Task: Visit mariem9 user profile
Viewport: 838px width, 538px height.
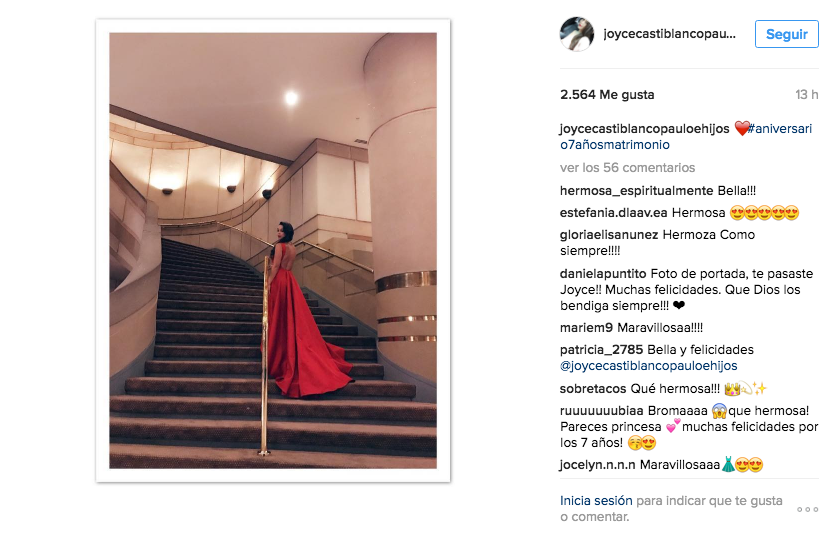Action: (586, 328)
